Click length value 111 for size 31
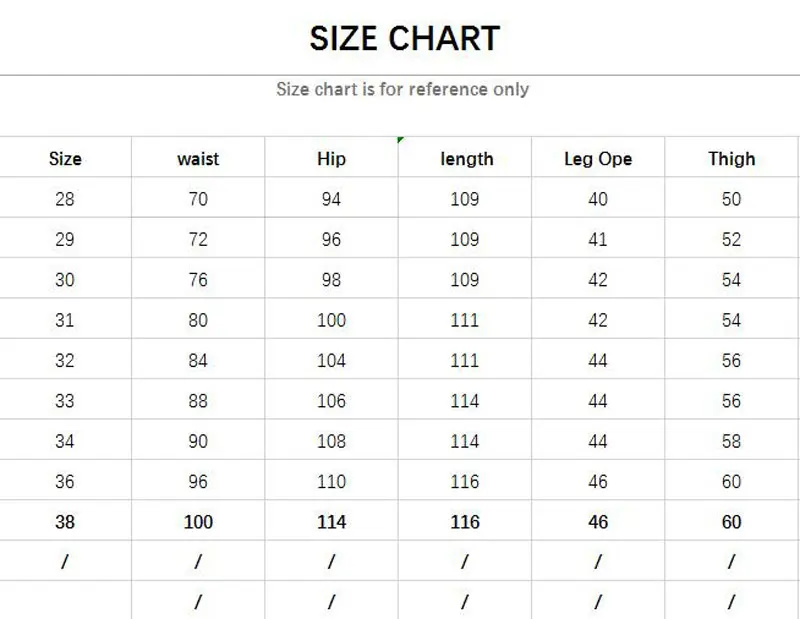 [465, 320]
